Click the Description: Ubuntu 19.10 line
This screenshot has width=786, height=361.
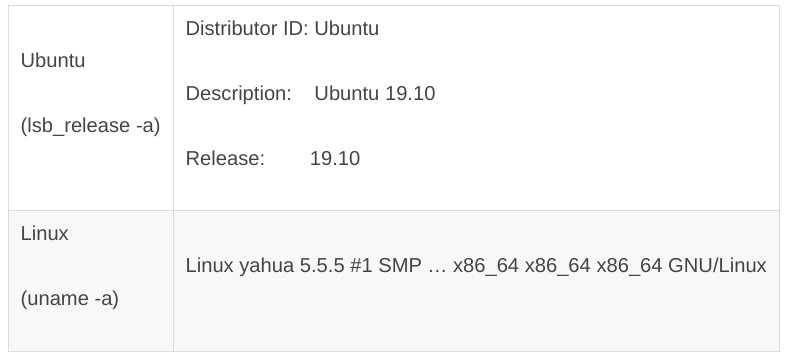point(310,94)
